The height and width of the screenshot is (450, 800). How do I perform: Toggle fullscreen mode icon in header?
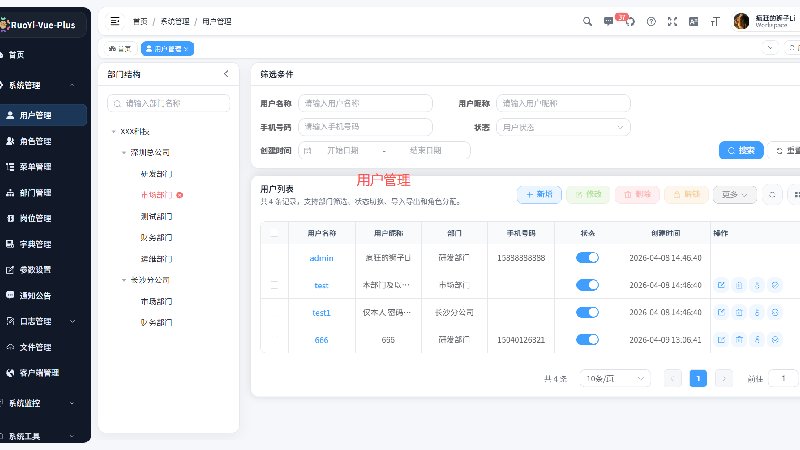click(672, 21)
